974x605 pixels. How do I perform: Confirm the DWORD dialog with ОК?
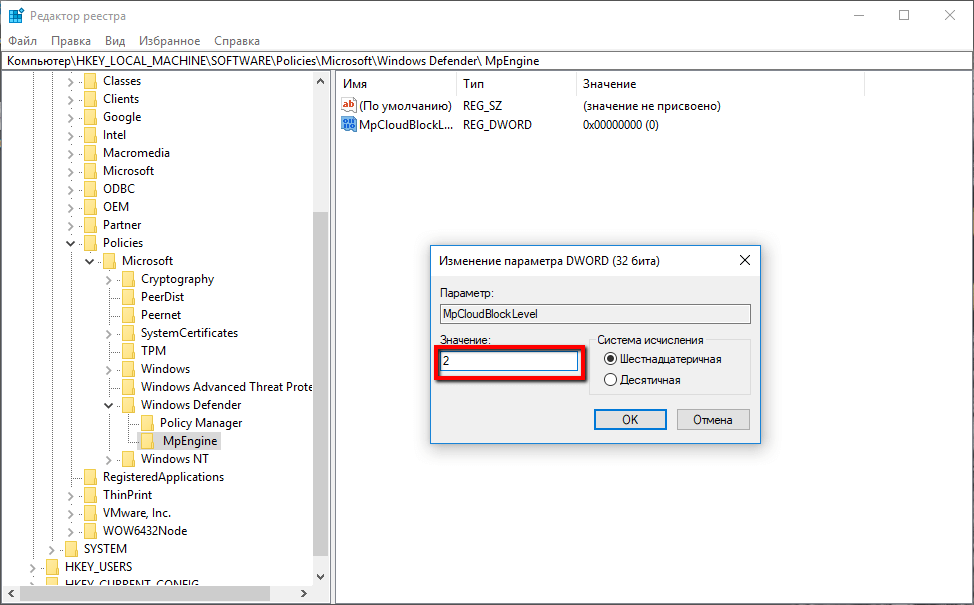630,419
